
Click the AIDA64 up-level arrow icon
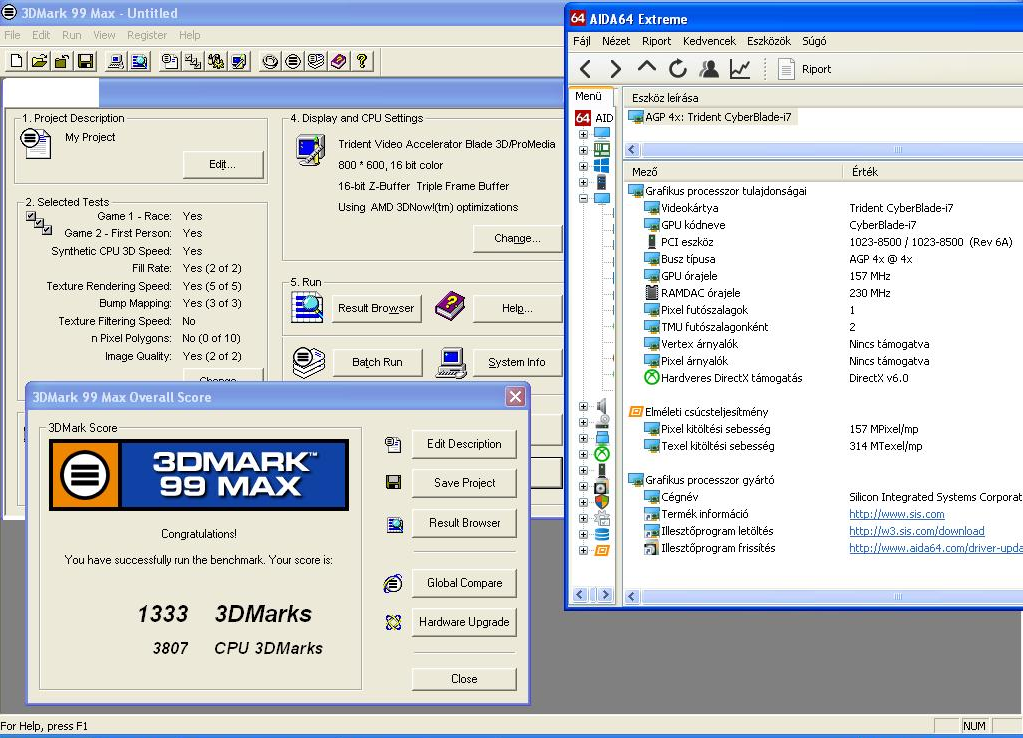pyautogui.click(x=647, y=67)
